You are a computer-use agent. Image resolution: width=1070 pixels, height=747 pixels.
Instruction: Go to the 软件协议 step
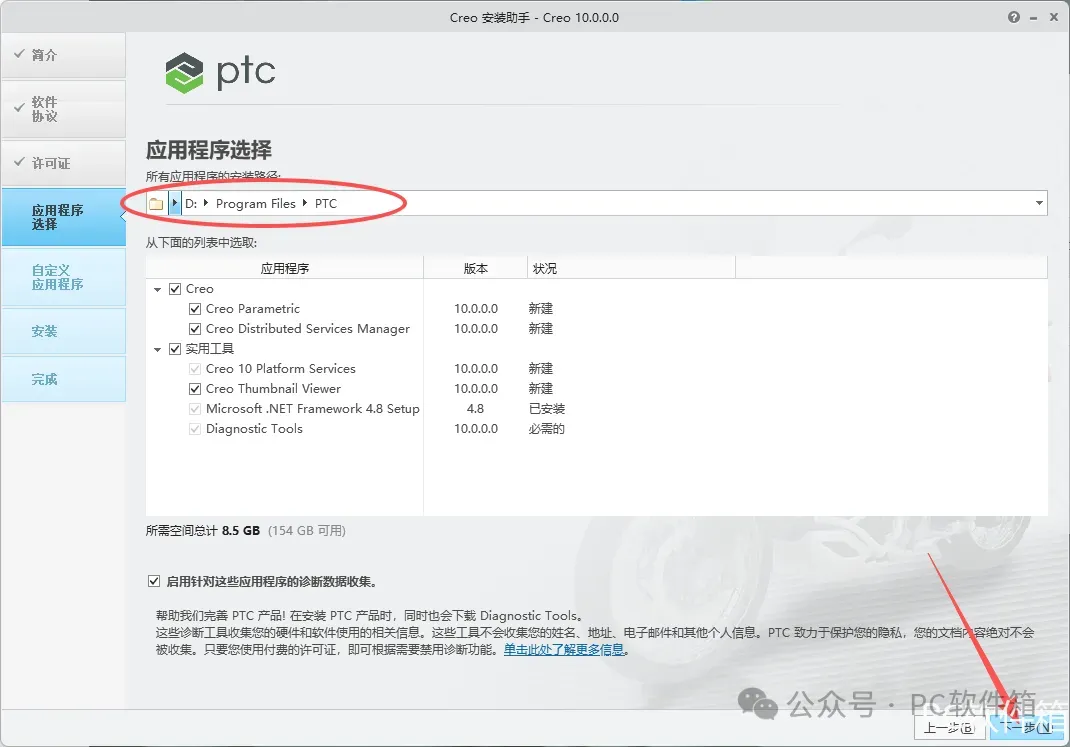pos(63,109)
